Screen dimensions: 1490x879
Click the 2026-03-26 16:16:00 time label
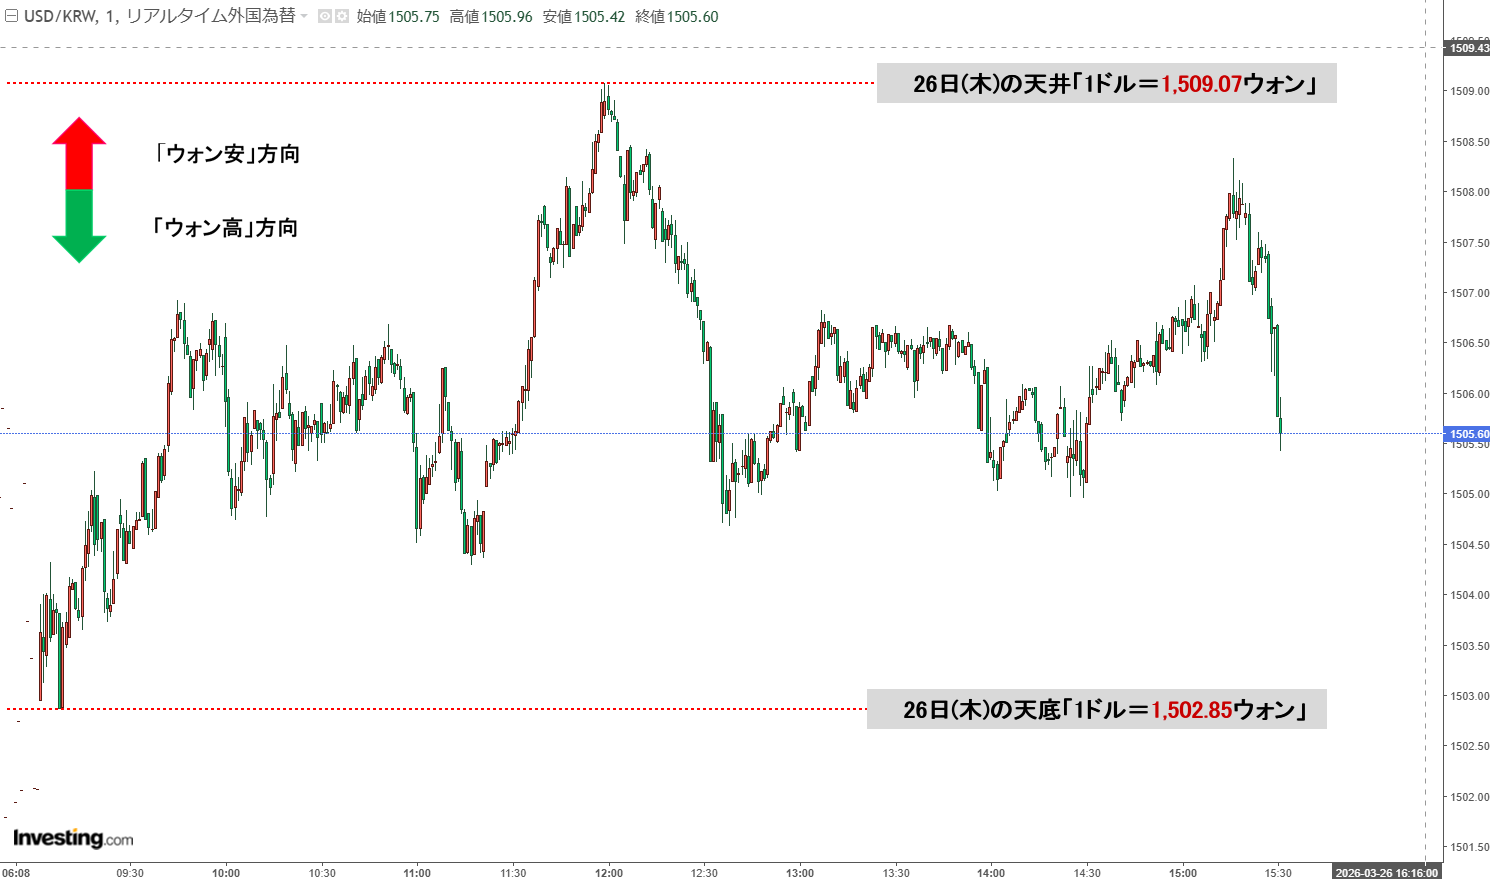click(1386, 872)
